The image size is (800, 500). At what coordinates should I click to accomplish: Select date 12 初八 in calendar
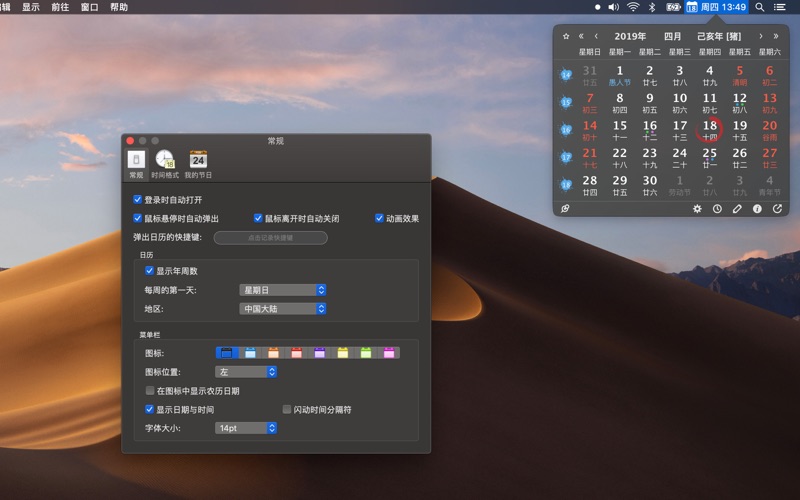pyautogui.click(x=740, y=103)
